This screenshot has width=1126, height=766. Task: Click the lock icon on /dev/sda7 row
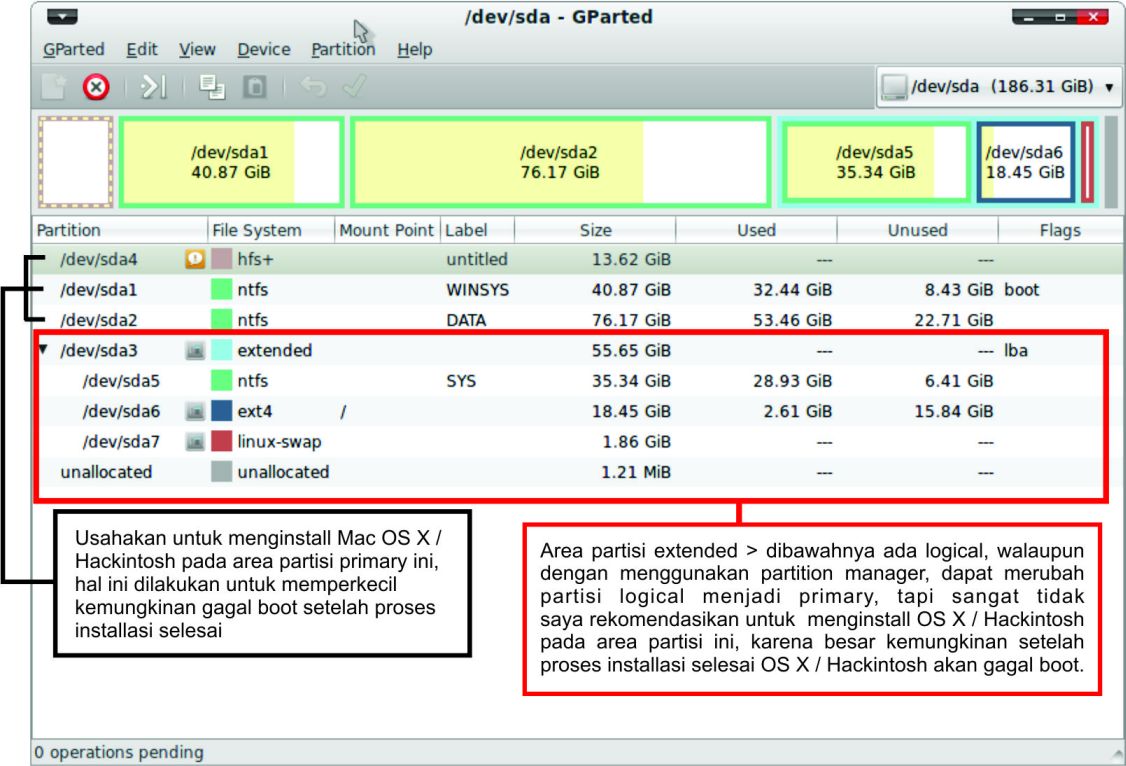(195, 442)
